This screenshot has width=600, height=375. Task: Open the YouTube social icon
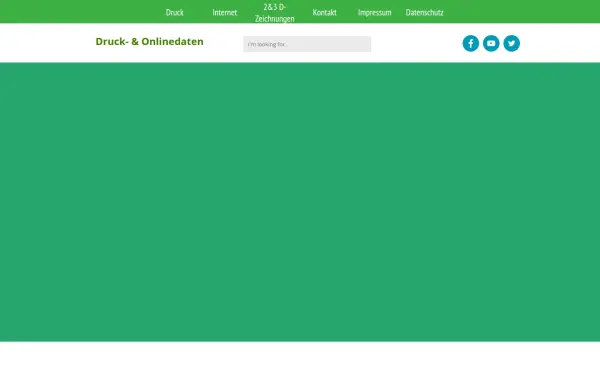[491, 43]
